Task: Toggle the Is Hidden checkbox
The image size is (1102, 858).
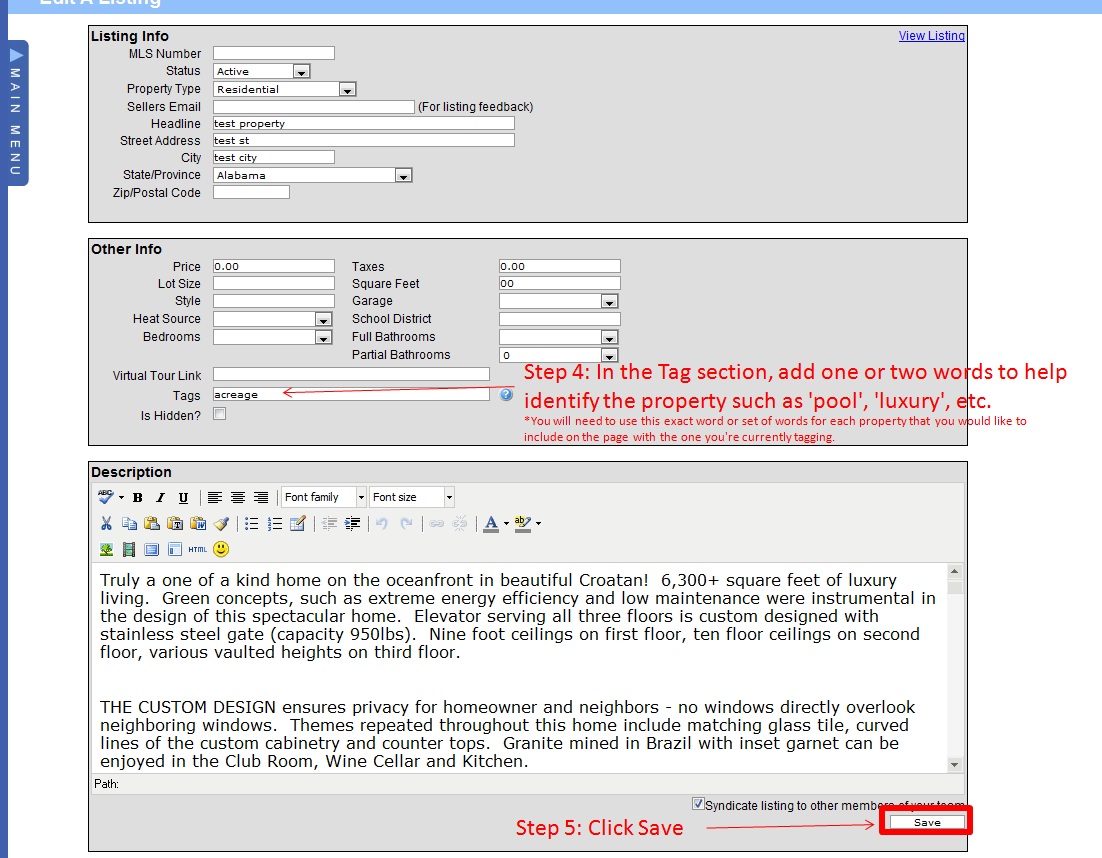Action: click(x=220, y=414)
